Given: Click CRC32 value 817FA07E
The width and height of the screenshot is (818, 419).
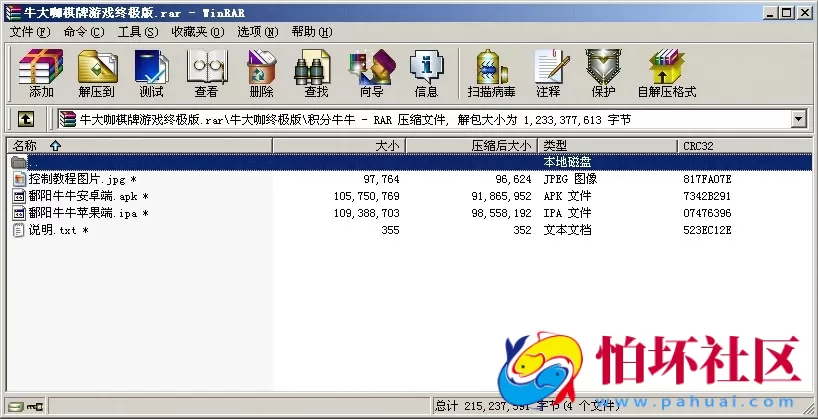Looking at the screenshot, I should coord(707,179).
